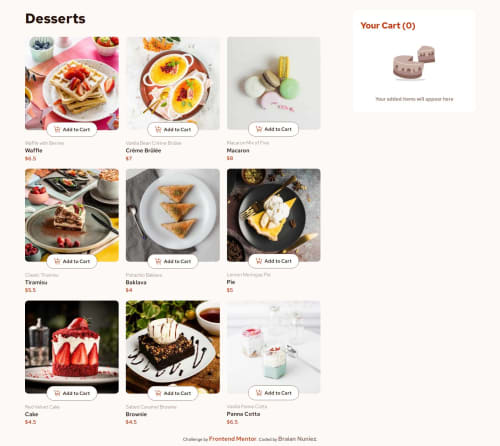Click the salted caramel brownie photo
This screenshot has height=446, width=500.
[173, 347]
